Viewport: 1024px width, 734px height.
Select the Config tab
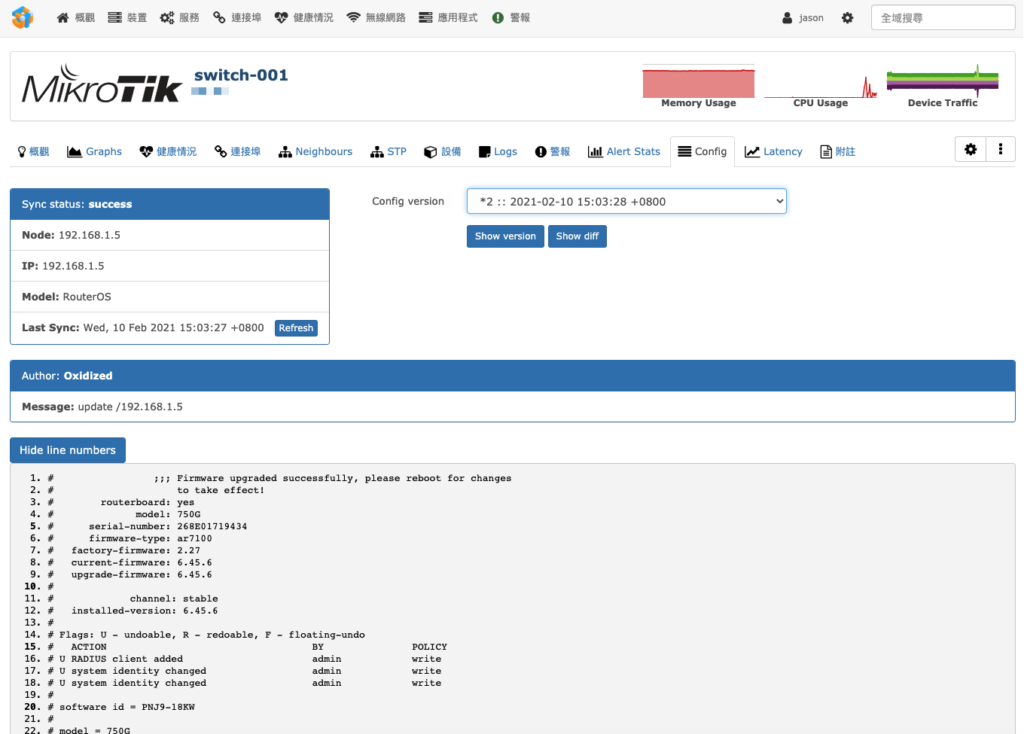click(x=702, y=152)
